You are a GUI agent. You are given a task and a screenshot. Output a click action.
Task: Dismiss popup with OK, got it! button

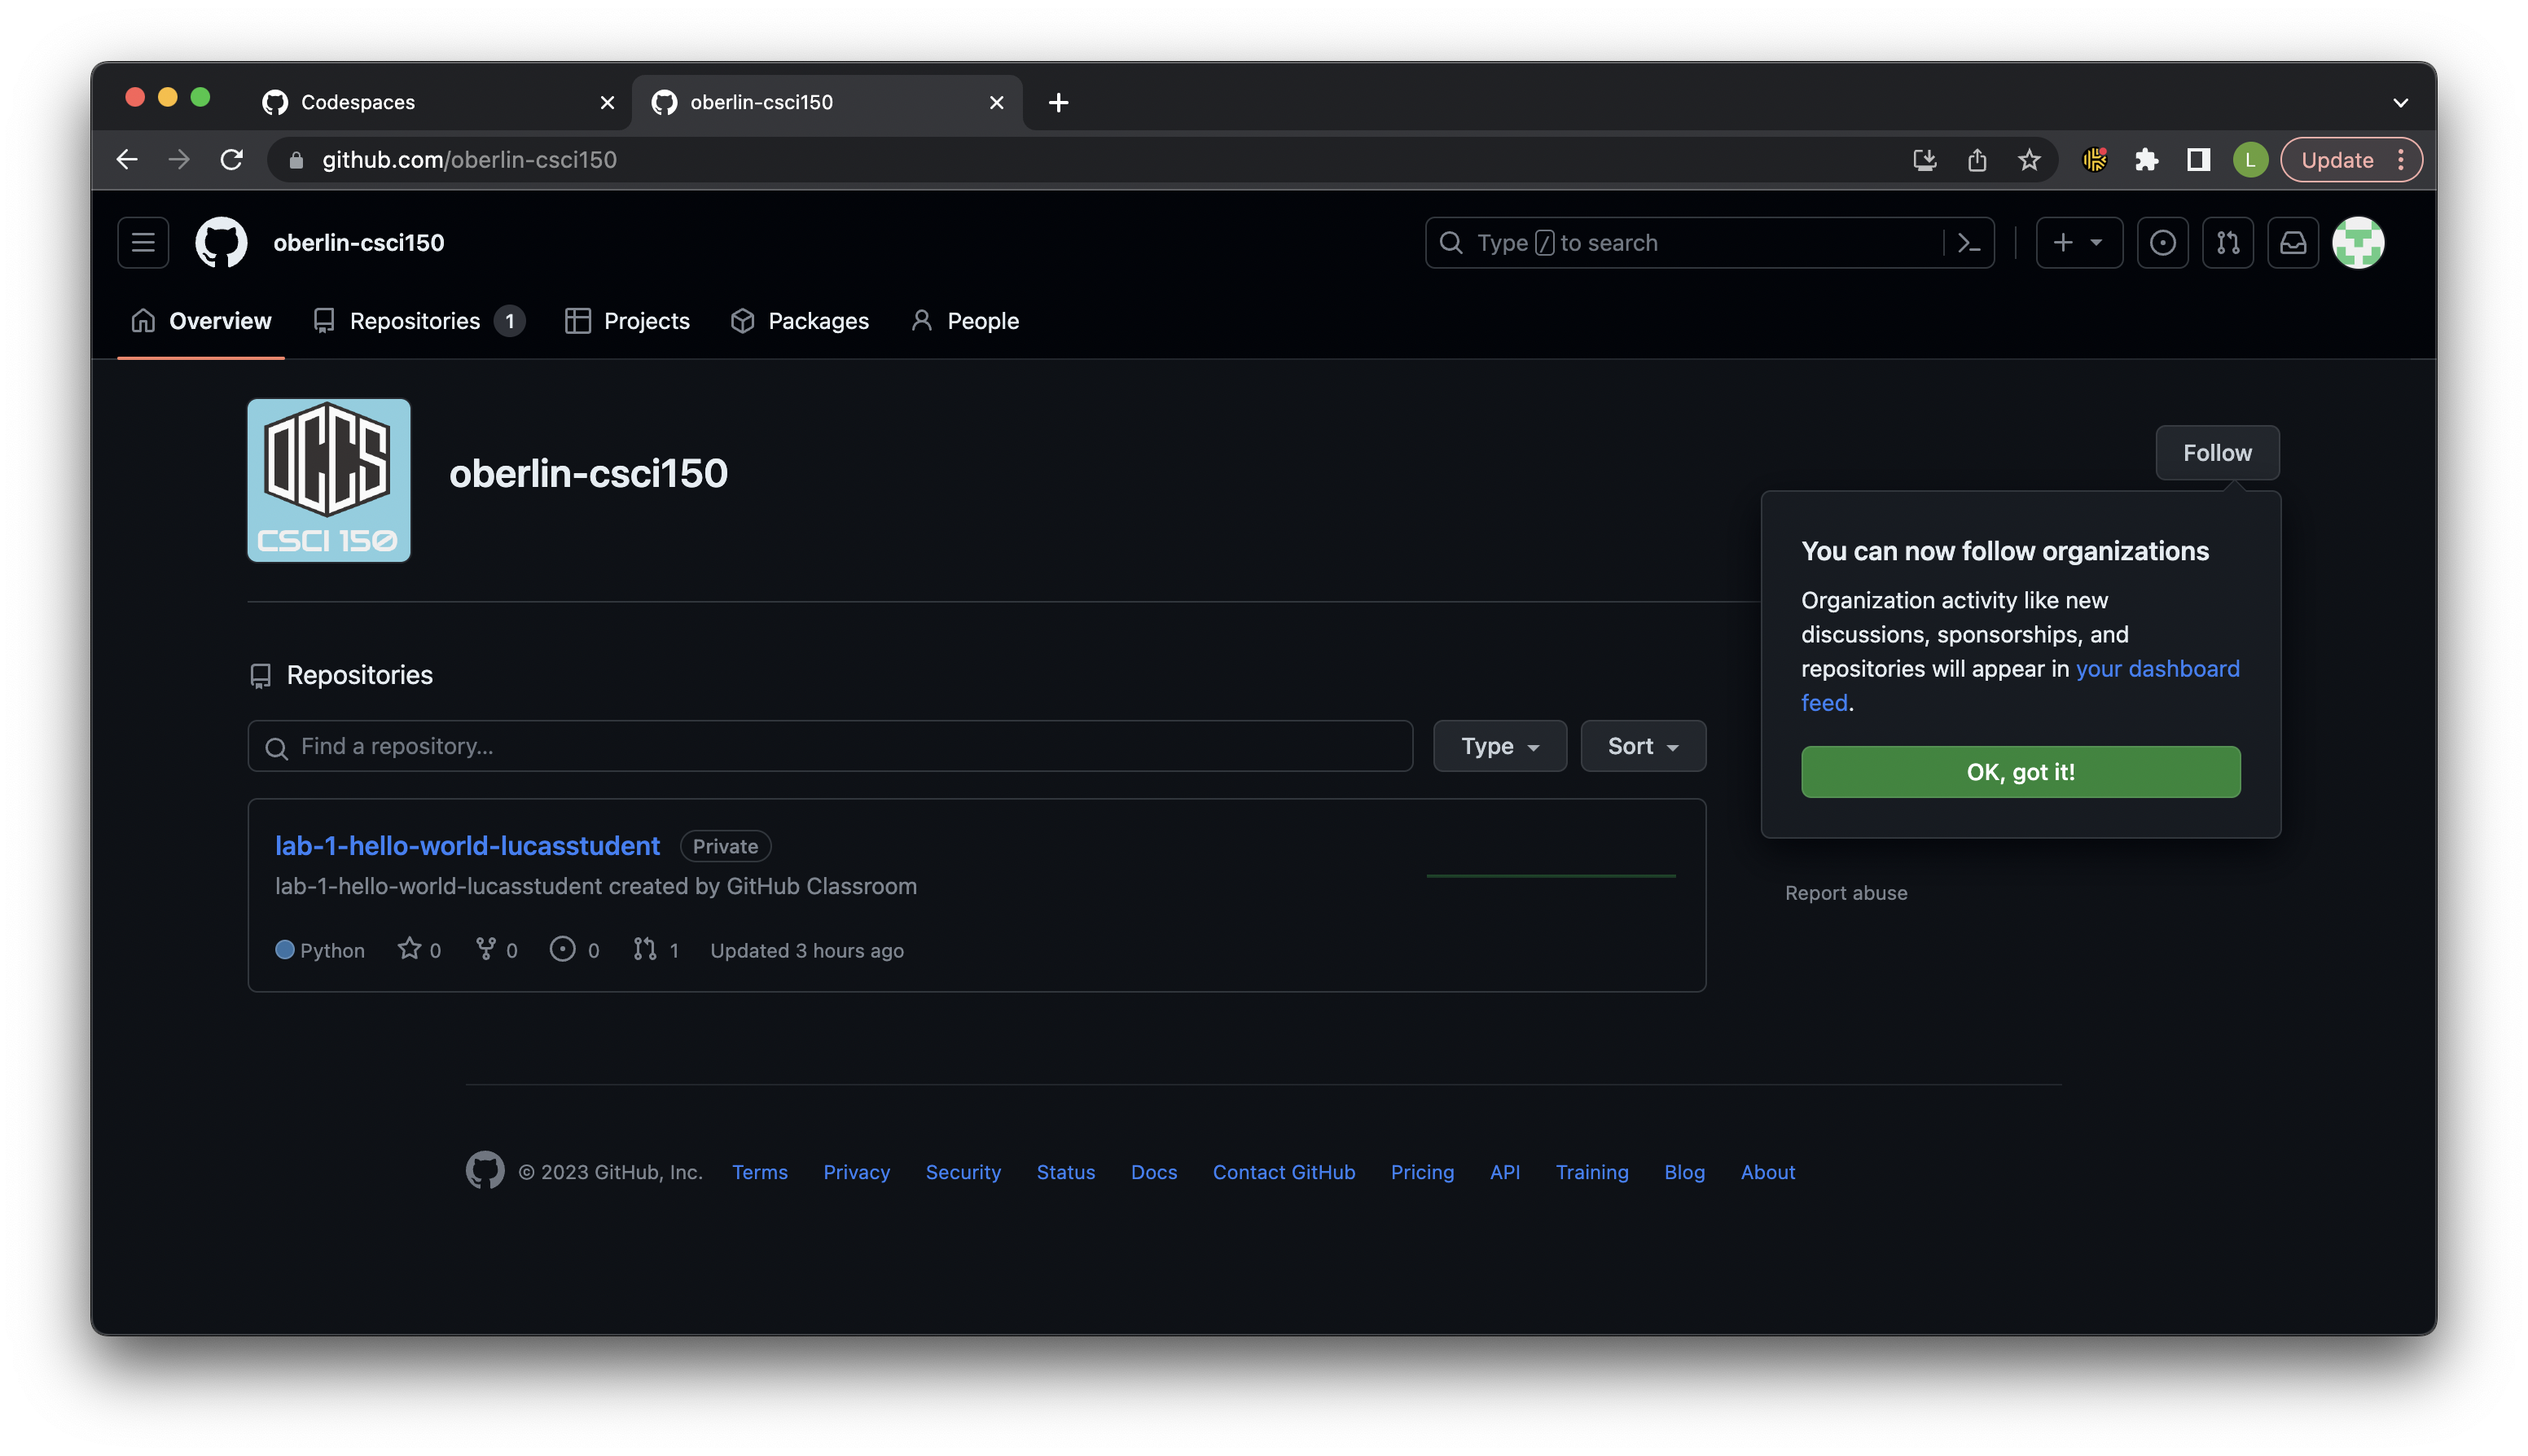(2020, 772)
